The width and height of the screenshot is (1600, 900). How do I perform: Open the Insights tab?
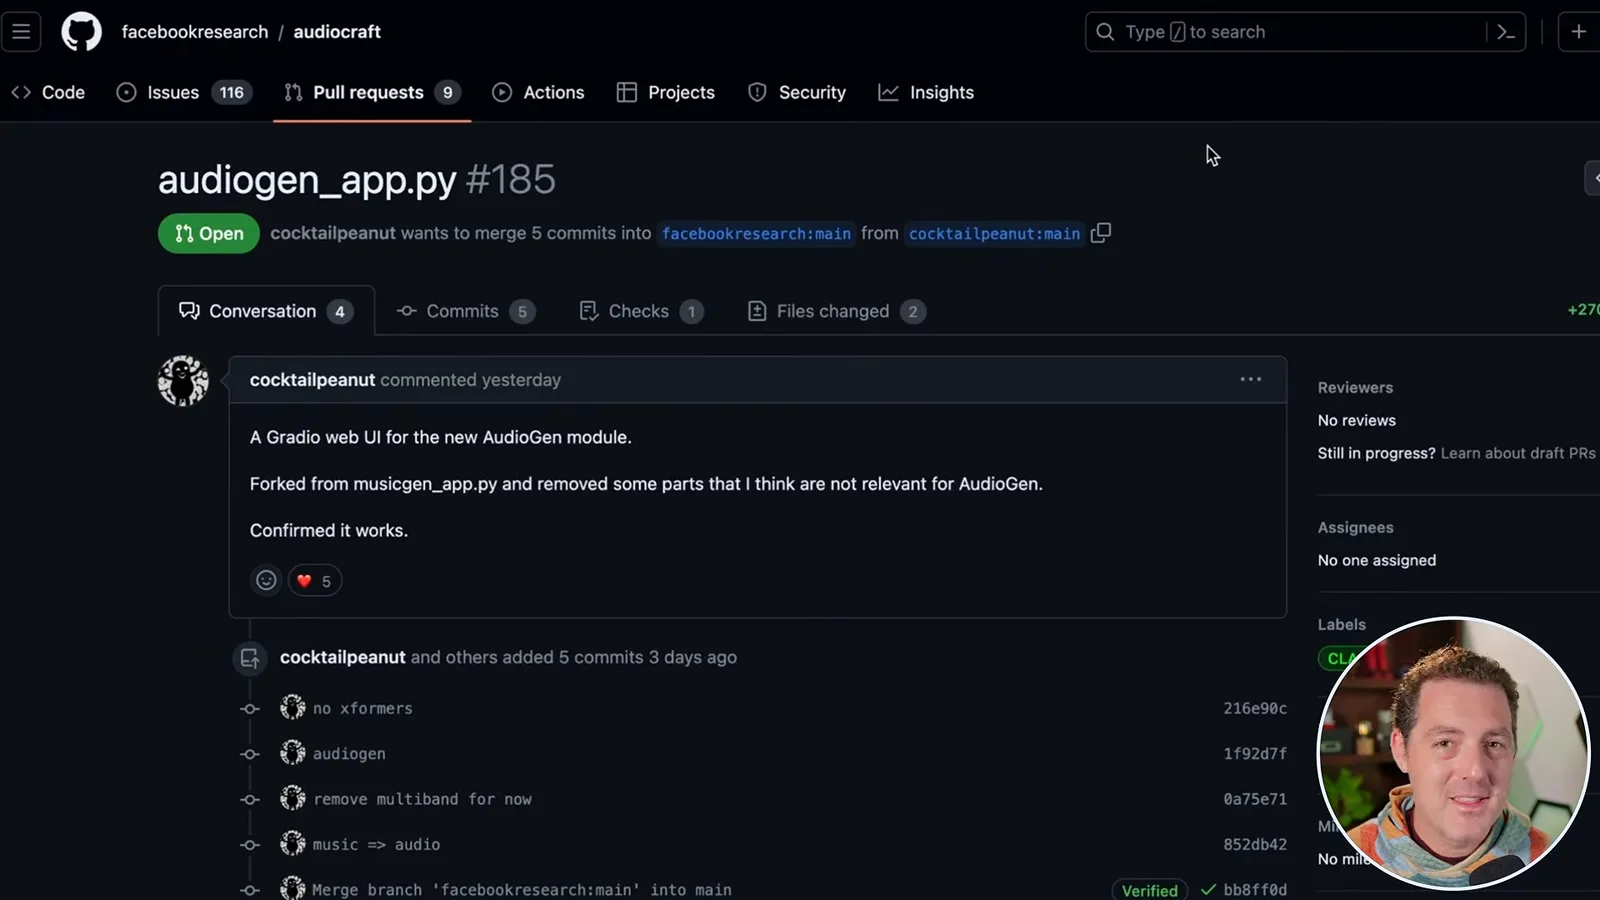point(926,92)
